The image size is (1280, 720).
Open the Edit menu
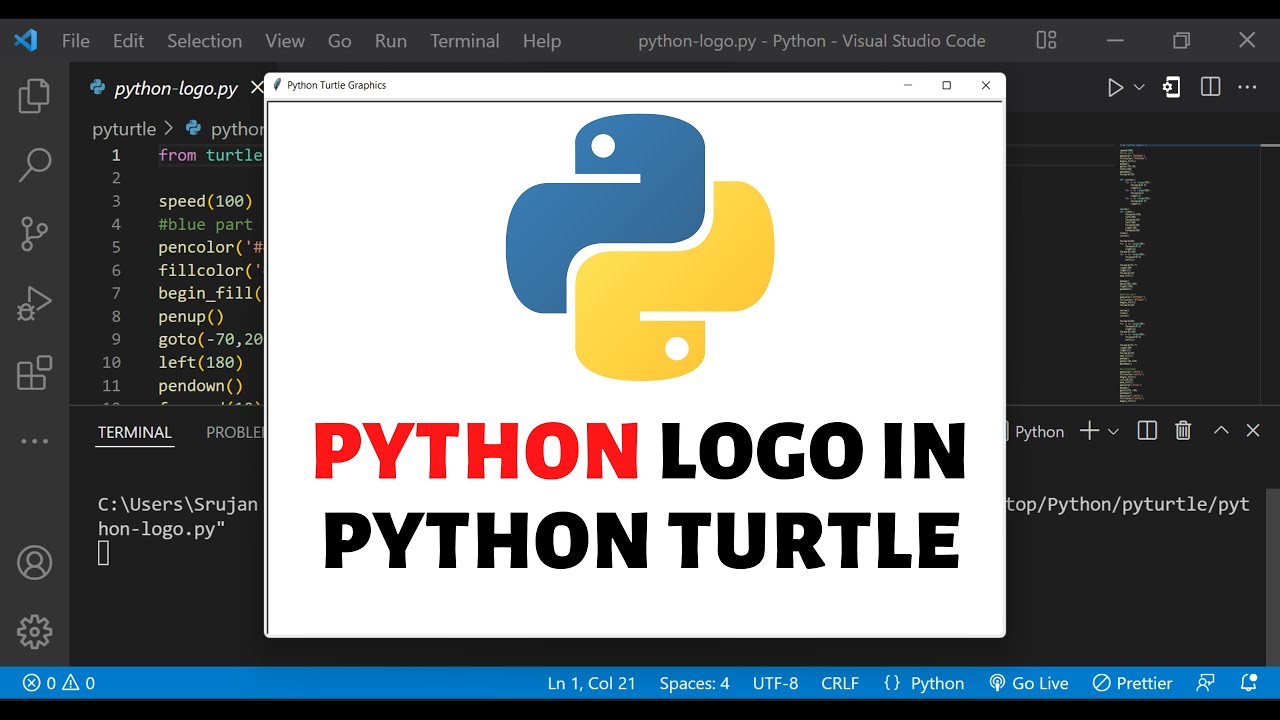tap(128, 41)
